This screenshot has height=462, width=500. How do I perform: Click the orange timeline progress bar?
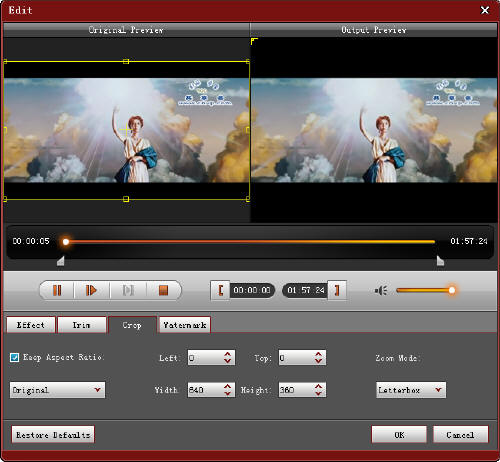[250, 242]
